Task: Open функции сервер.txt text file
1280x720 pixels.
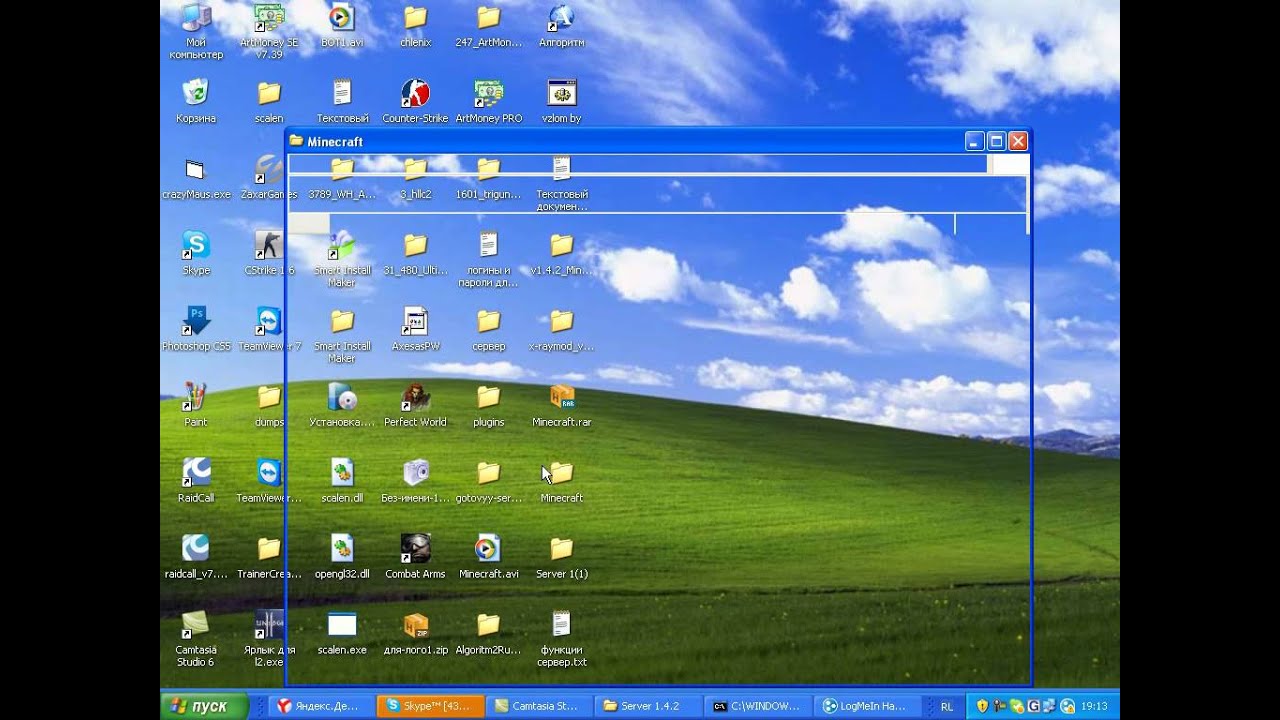Action: [x=562, y=638]
